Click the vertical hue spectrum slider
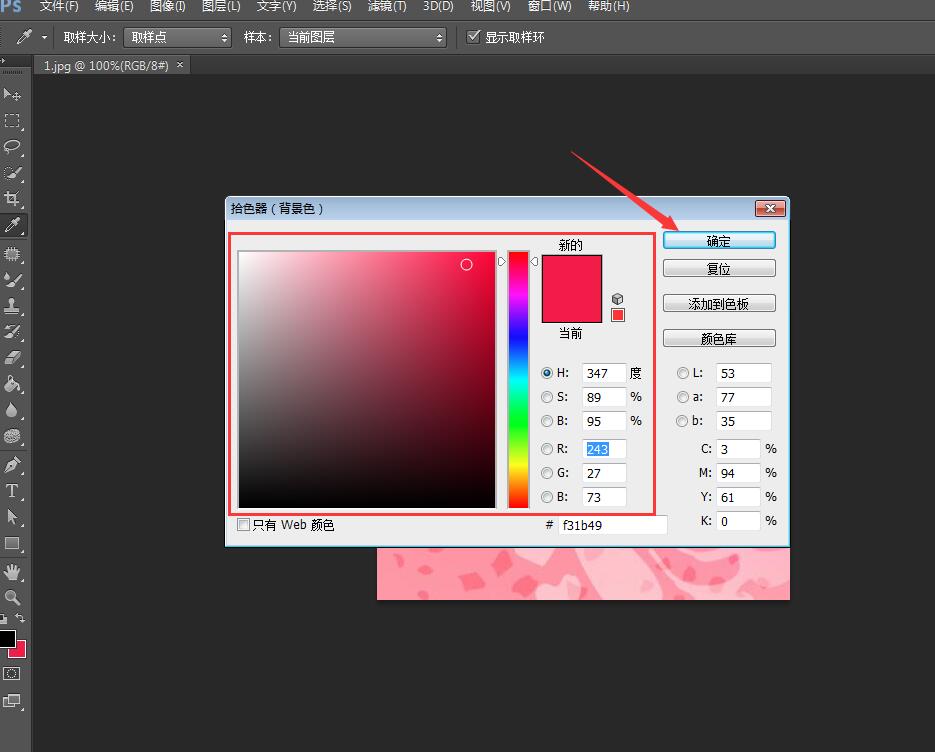 point(518,380)
